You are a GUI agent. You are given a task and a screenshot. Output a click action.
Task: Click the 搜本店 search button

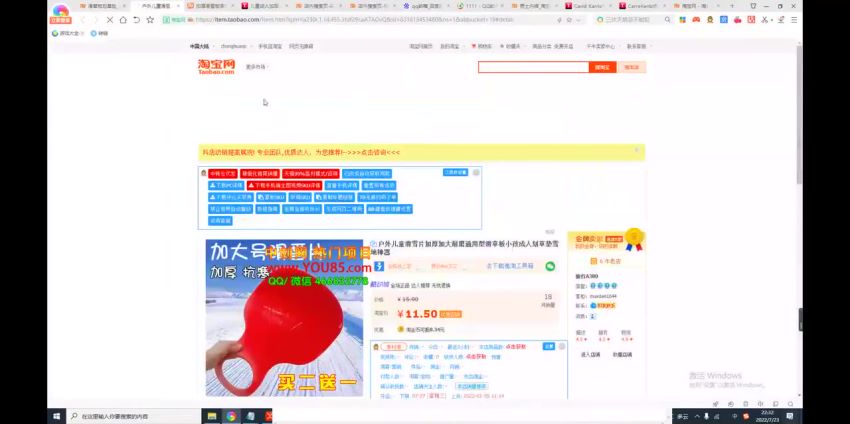coord(632,67)
